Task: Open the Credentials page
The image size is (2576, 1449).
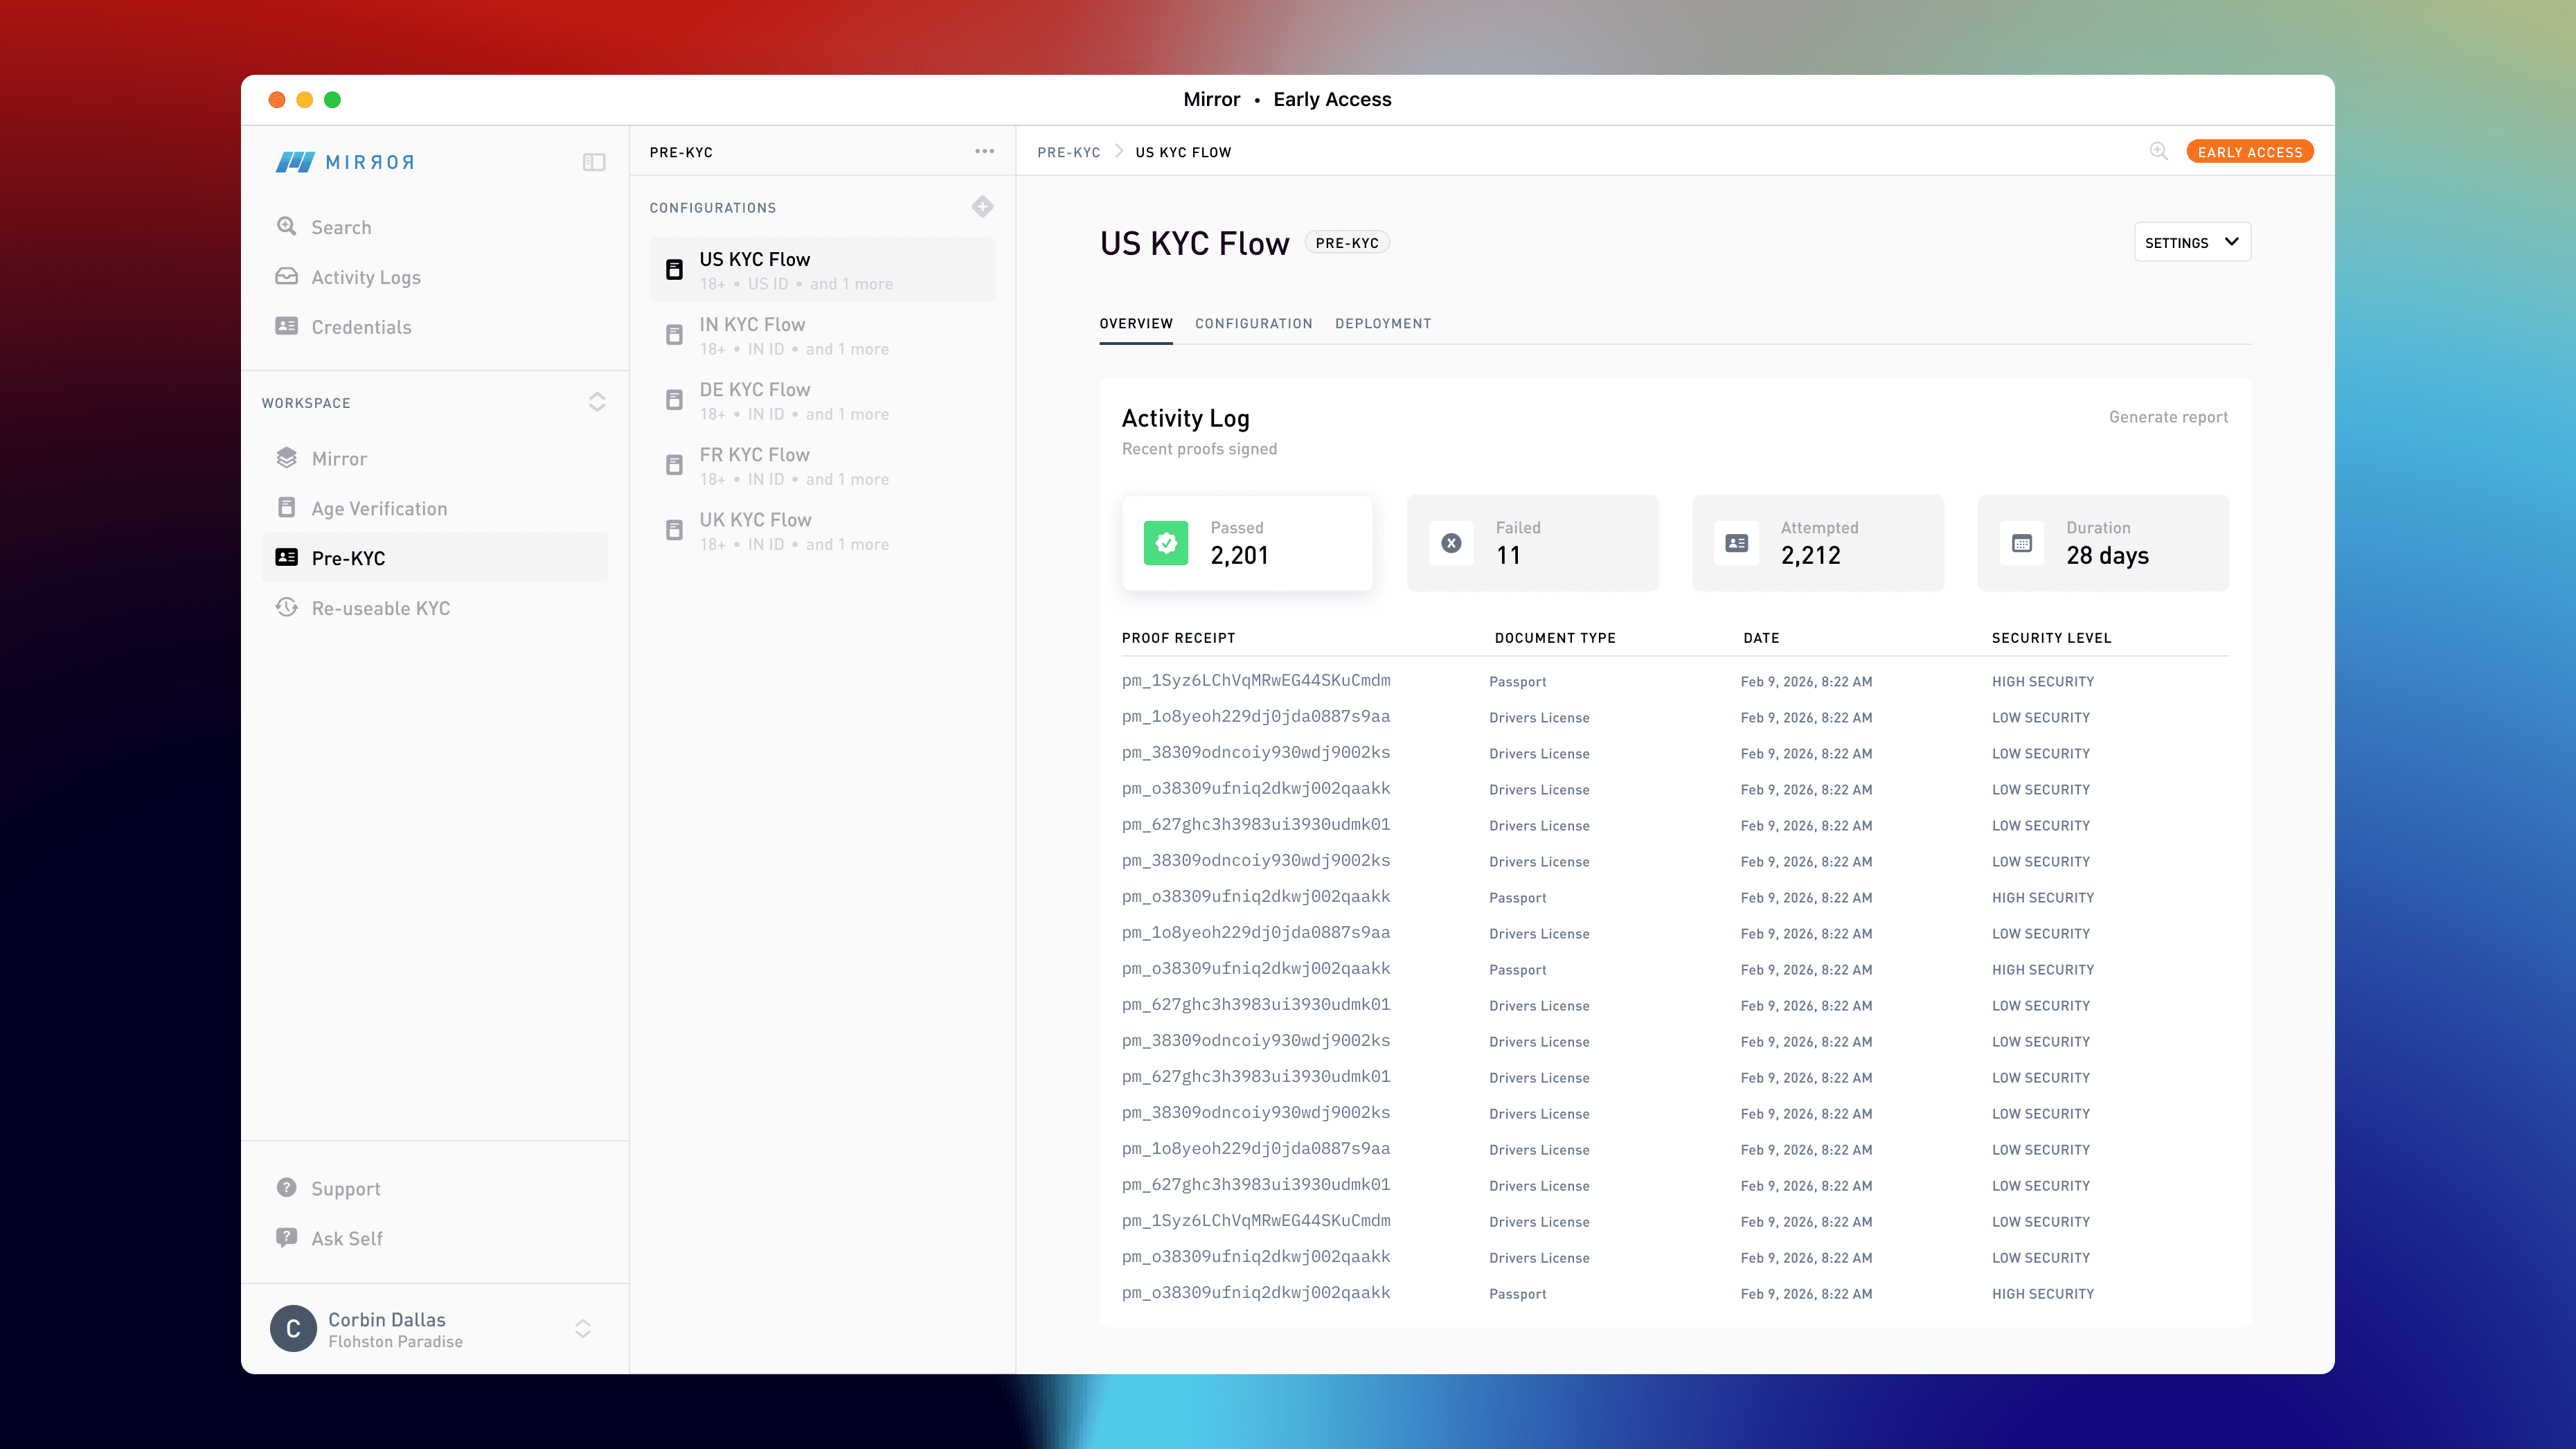Action: tap(361, 327)
